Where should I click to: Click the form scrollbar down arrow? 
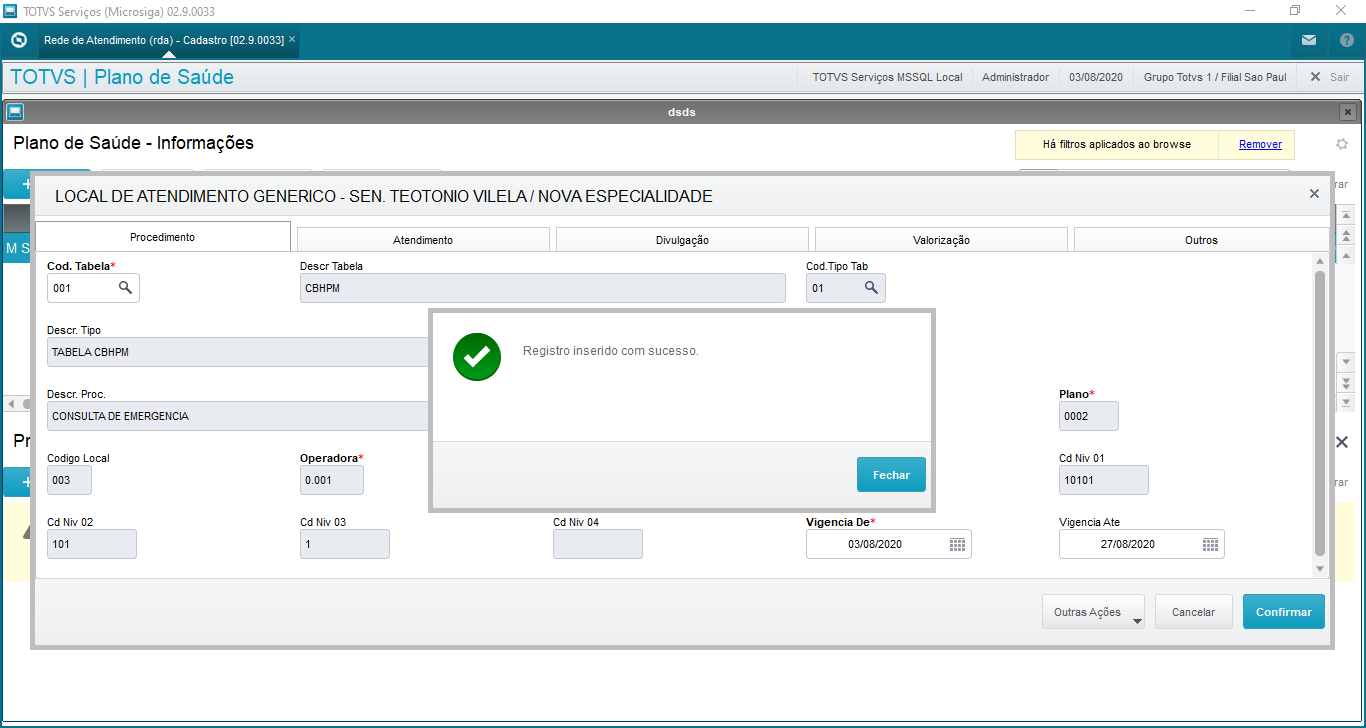[x=1320, y=568]
